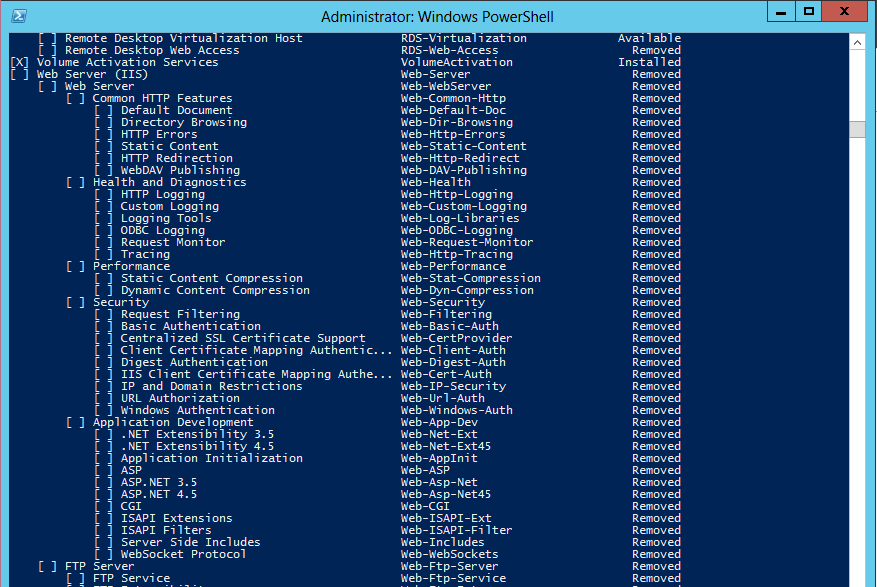Click the "Request Filtering" display name
This screenshot has height=587, width=877.
click(181, 315)
